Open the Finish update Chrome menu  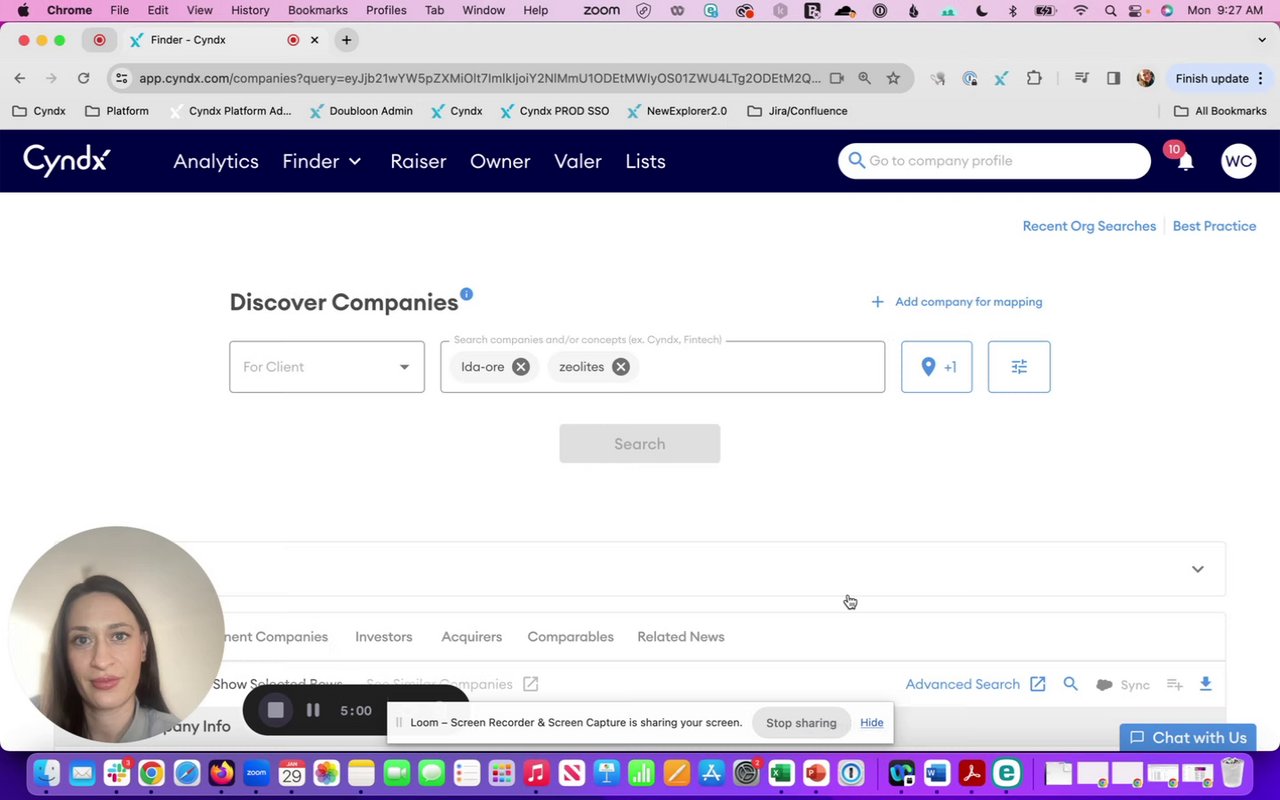point(1220,78)
